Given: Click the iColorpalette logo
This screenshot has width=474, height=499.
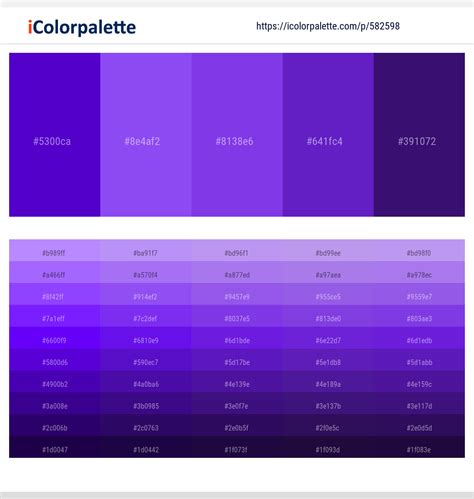Looking at the screenshot, I should pyautogui.click(x=82, y=27).
